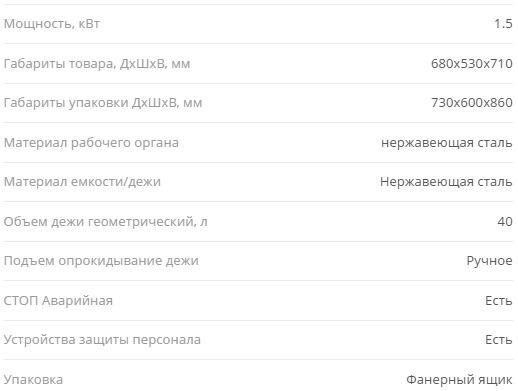Click 'Подъем опрокидывание дежи' label
Image resolution: width=518 pixels, height=391 pixels.
(101, 261)
